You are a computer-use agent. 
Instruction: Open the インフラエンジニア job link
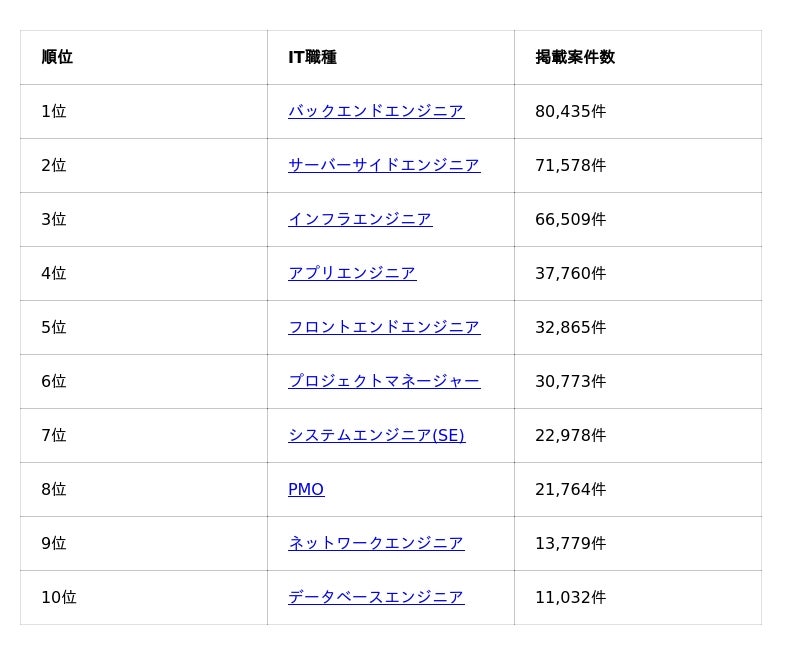[360, 219]
